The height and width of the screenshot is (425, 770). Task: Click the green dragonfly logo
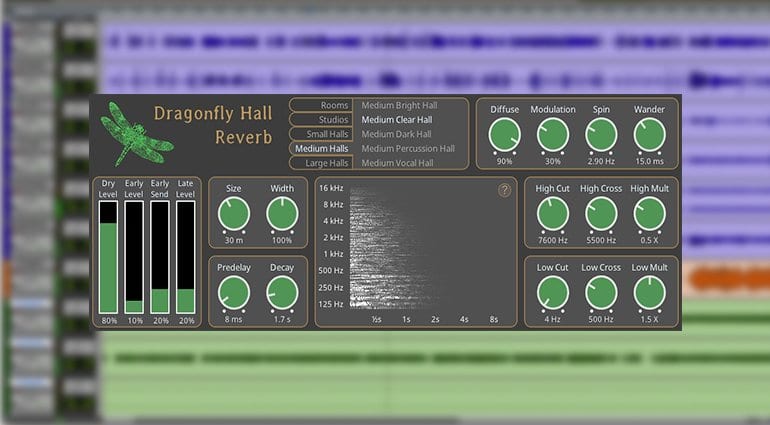[137, 133]
